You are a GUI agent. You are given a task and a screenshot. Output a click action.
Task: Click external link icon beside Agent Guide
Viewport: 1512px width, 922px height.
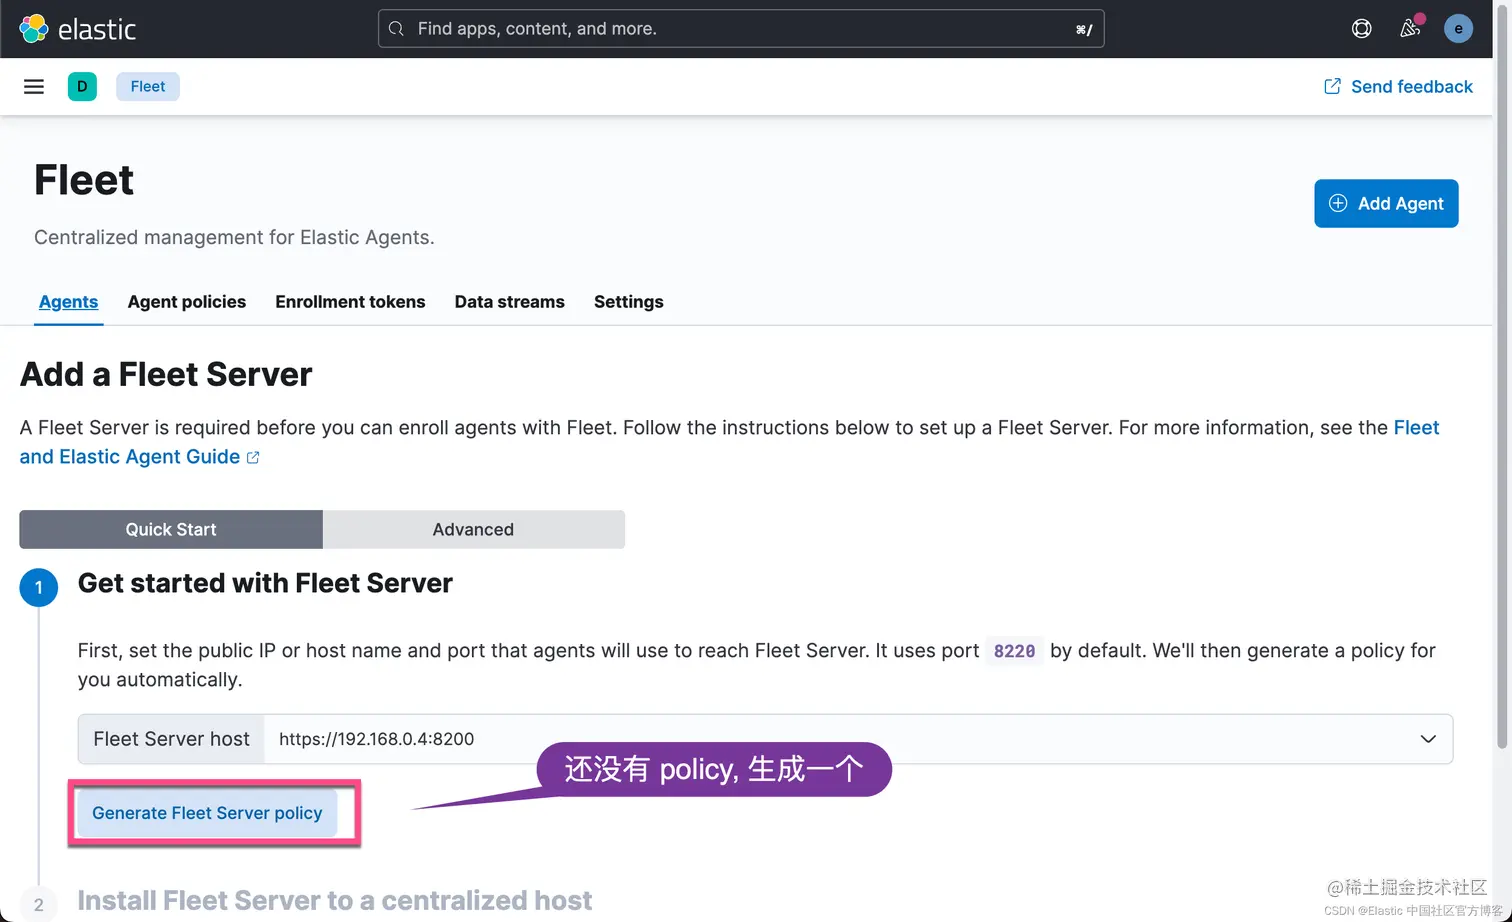point(253,458)
